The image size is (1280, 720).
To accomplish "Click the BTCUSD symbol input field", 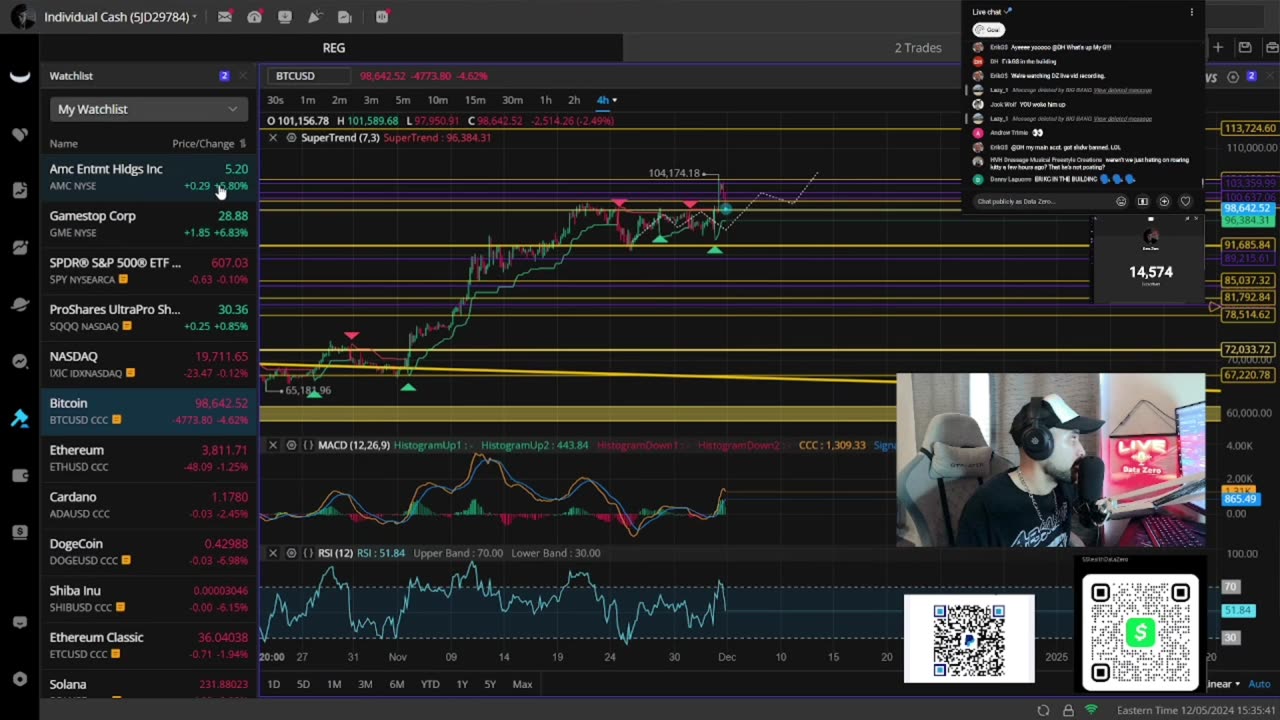I will click(310, 76).
